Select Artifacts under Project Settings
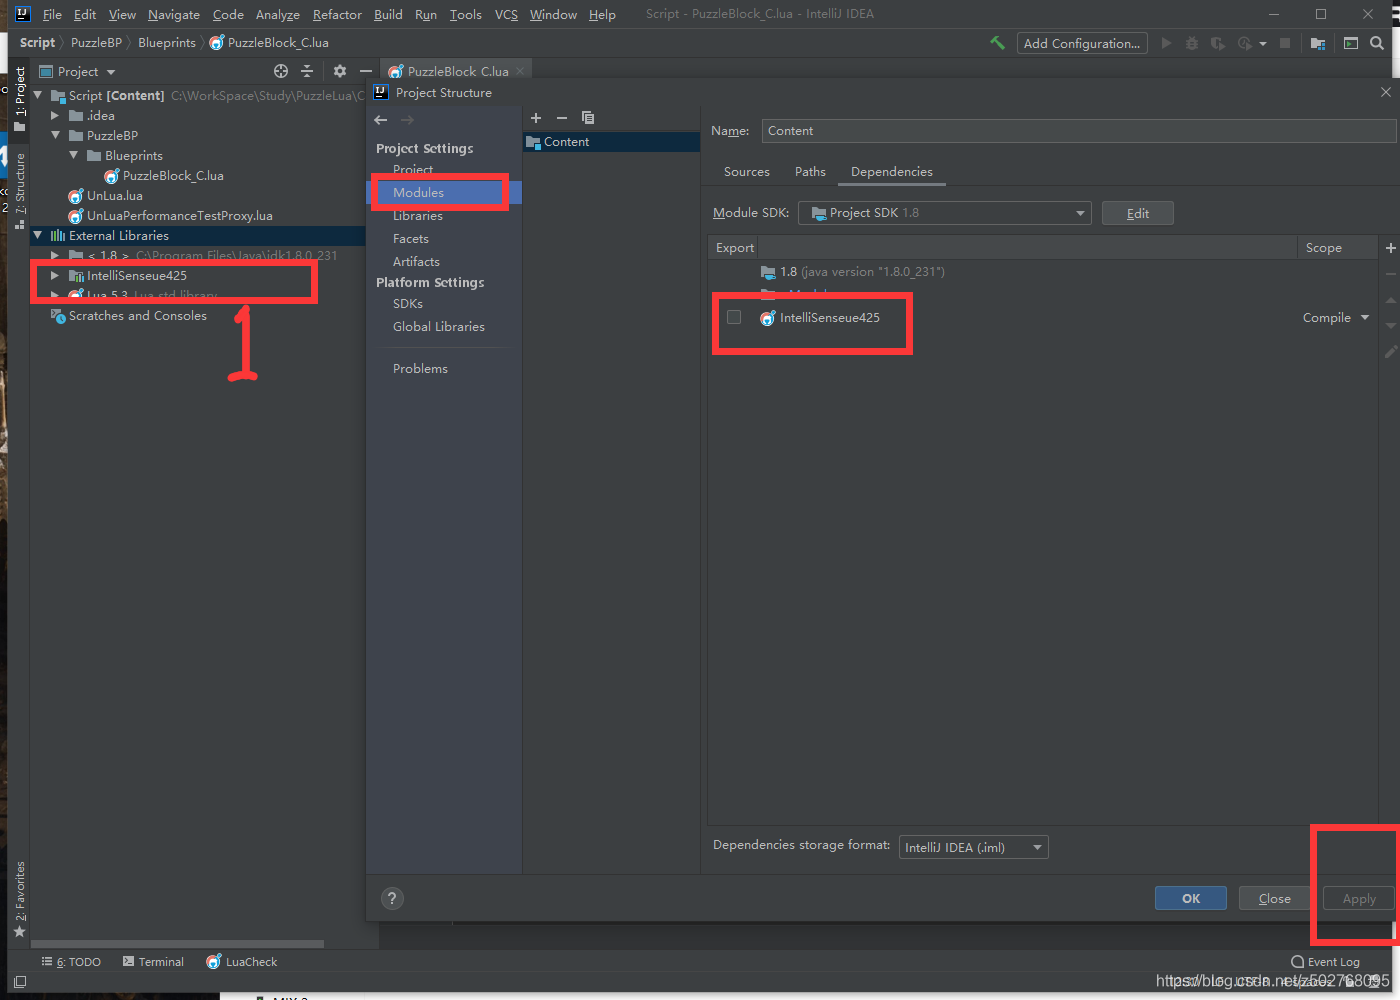The height and width of the screenshot is (1000, 1400). point(416,262)
